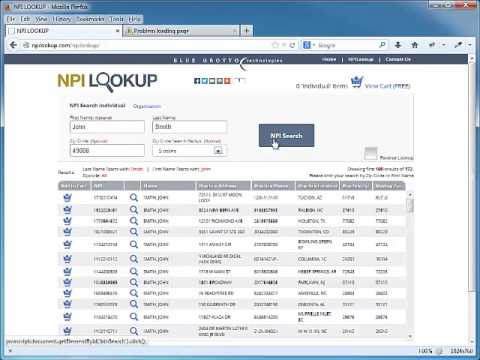Add the last visible result row to cart
The image size is (480, 360).
pos(67,331)
